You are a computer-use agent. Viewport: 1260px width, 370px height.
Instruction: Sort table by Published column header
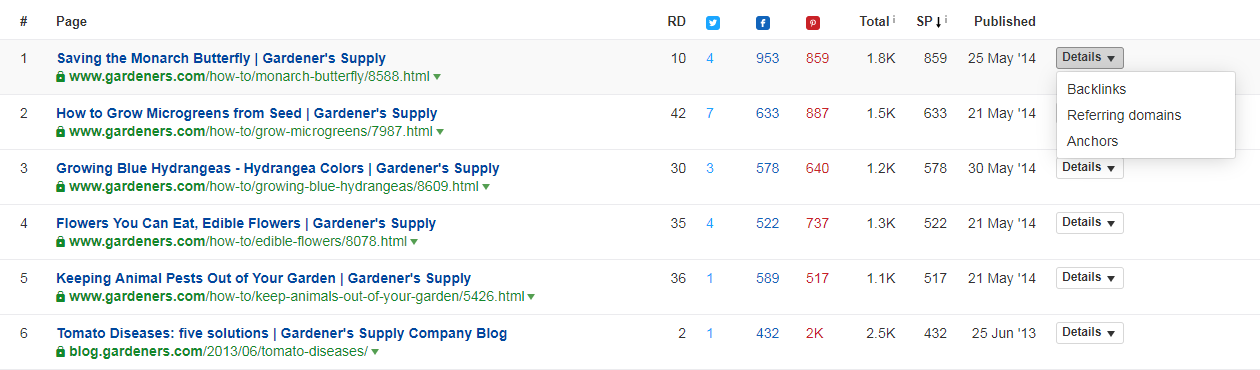tap(1004, 21)
